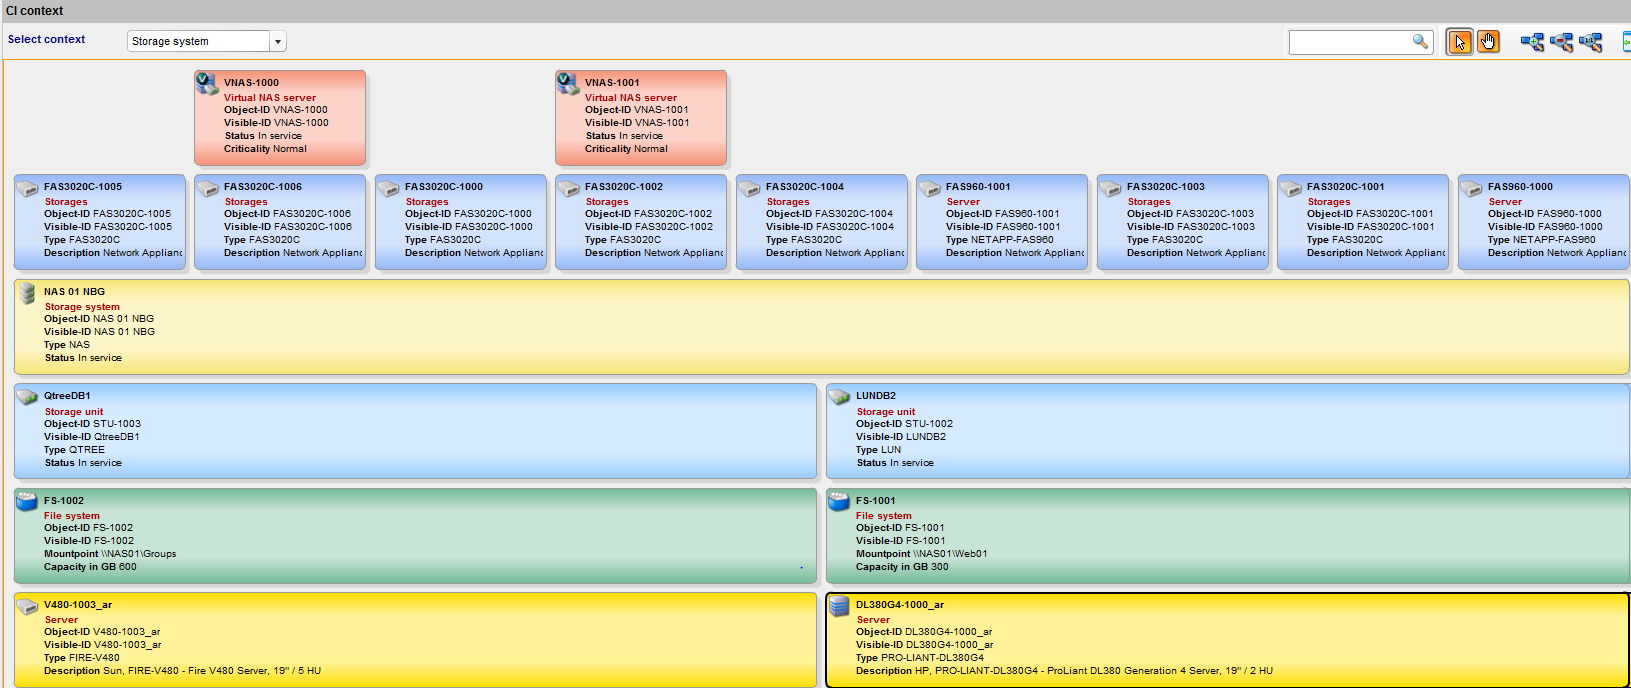Click the FS-1002 file system icon
This screenshot has height=688, width=1631.
27,502
